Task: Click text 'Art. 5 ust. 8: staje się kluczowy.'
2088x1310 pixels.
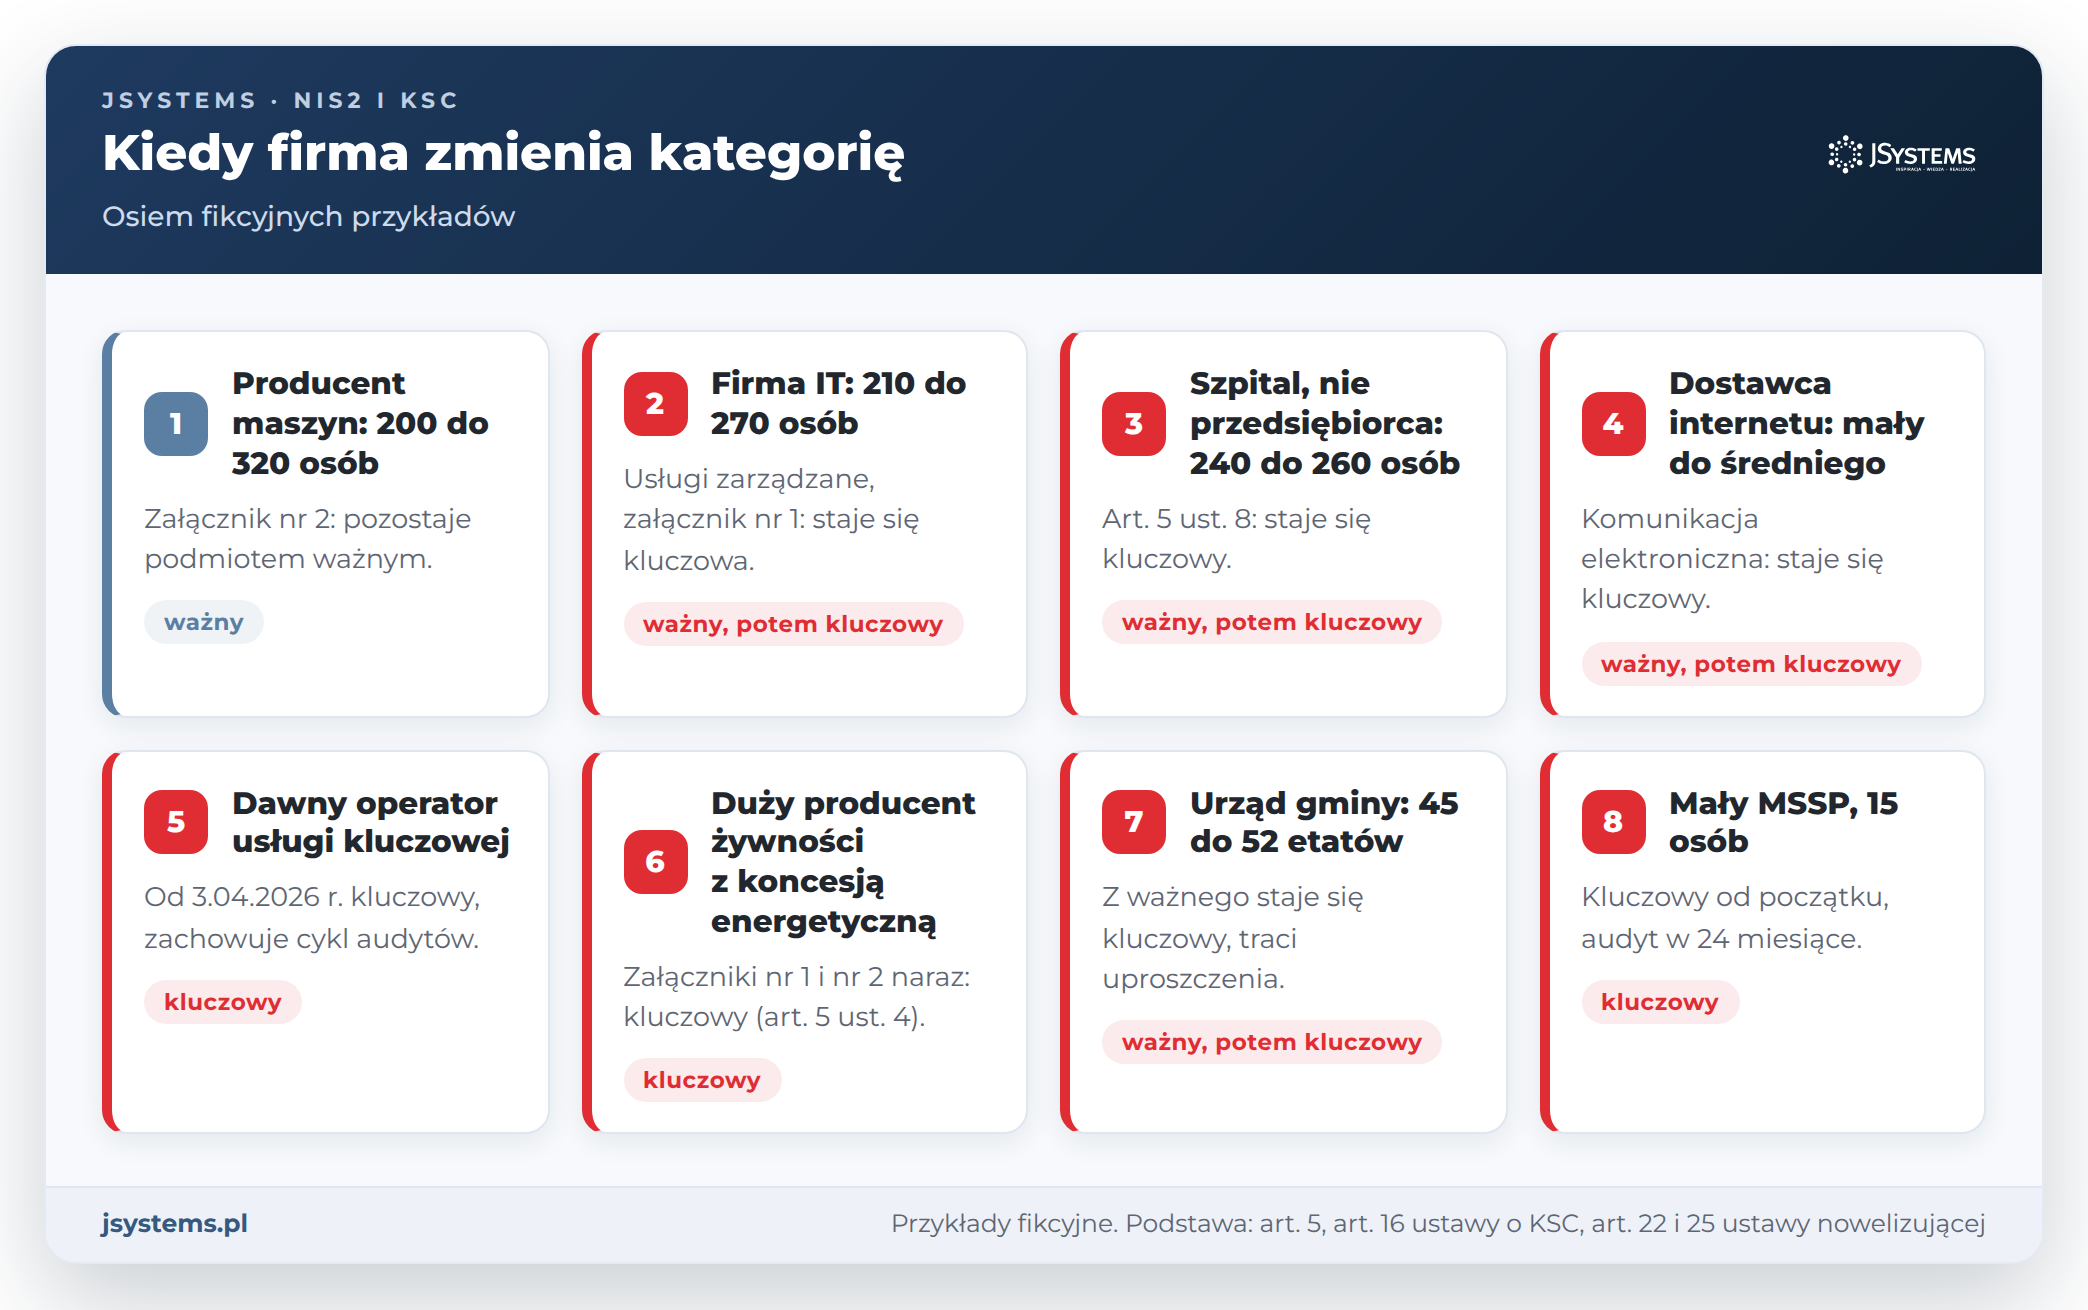Action: [x=1237, y=539]
